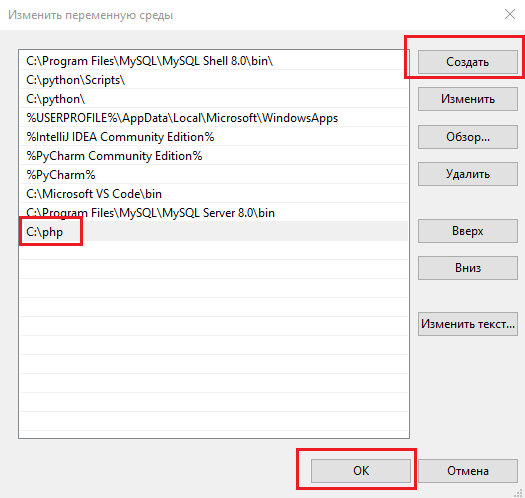This screenshot has width=525, height=498.
Task: Select the %PyCharm% entry
Action: [214, 174]
